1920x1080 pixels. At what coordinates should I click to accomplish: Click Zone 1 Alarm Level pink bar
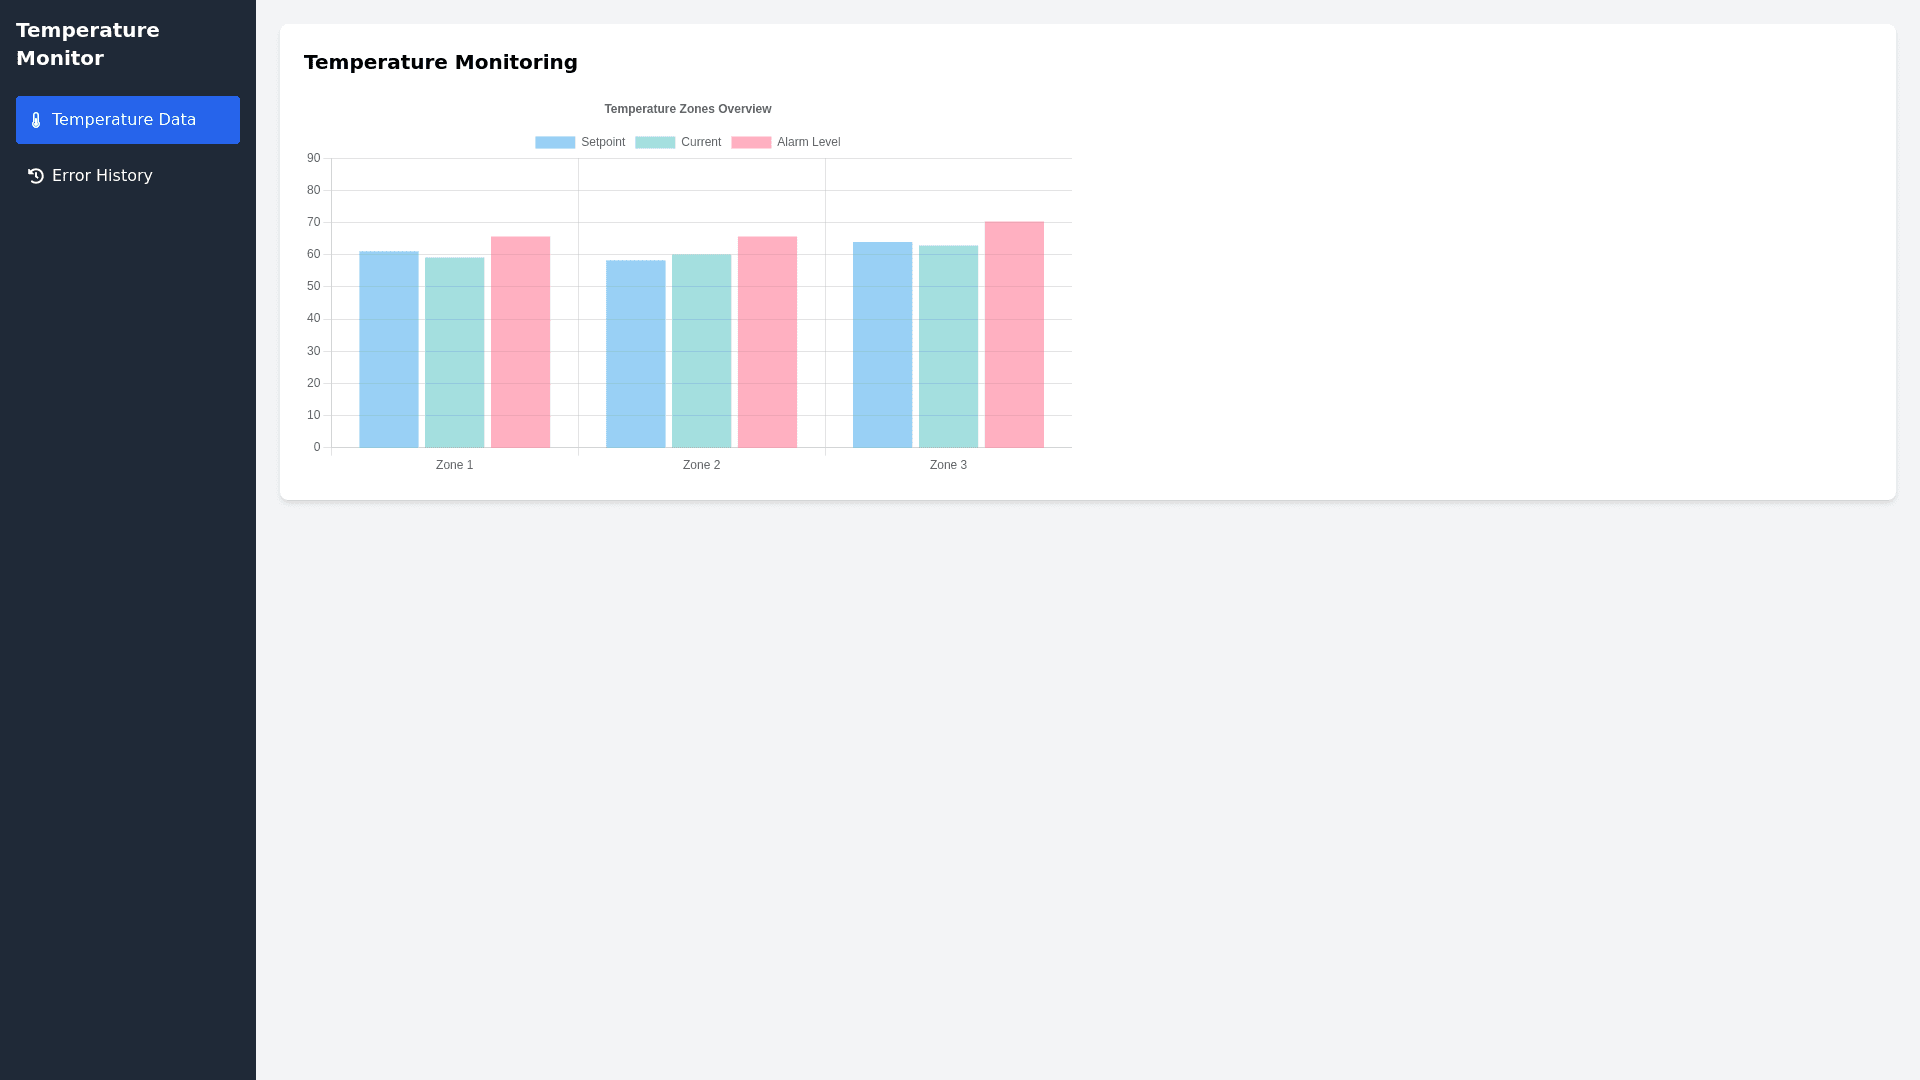(x=520, y=342)
